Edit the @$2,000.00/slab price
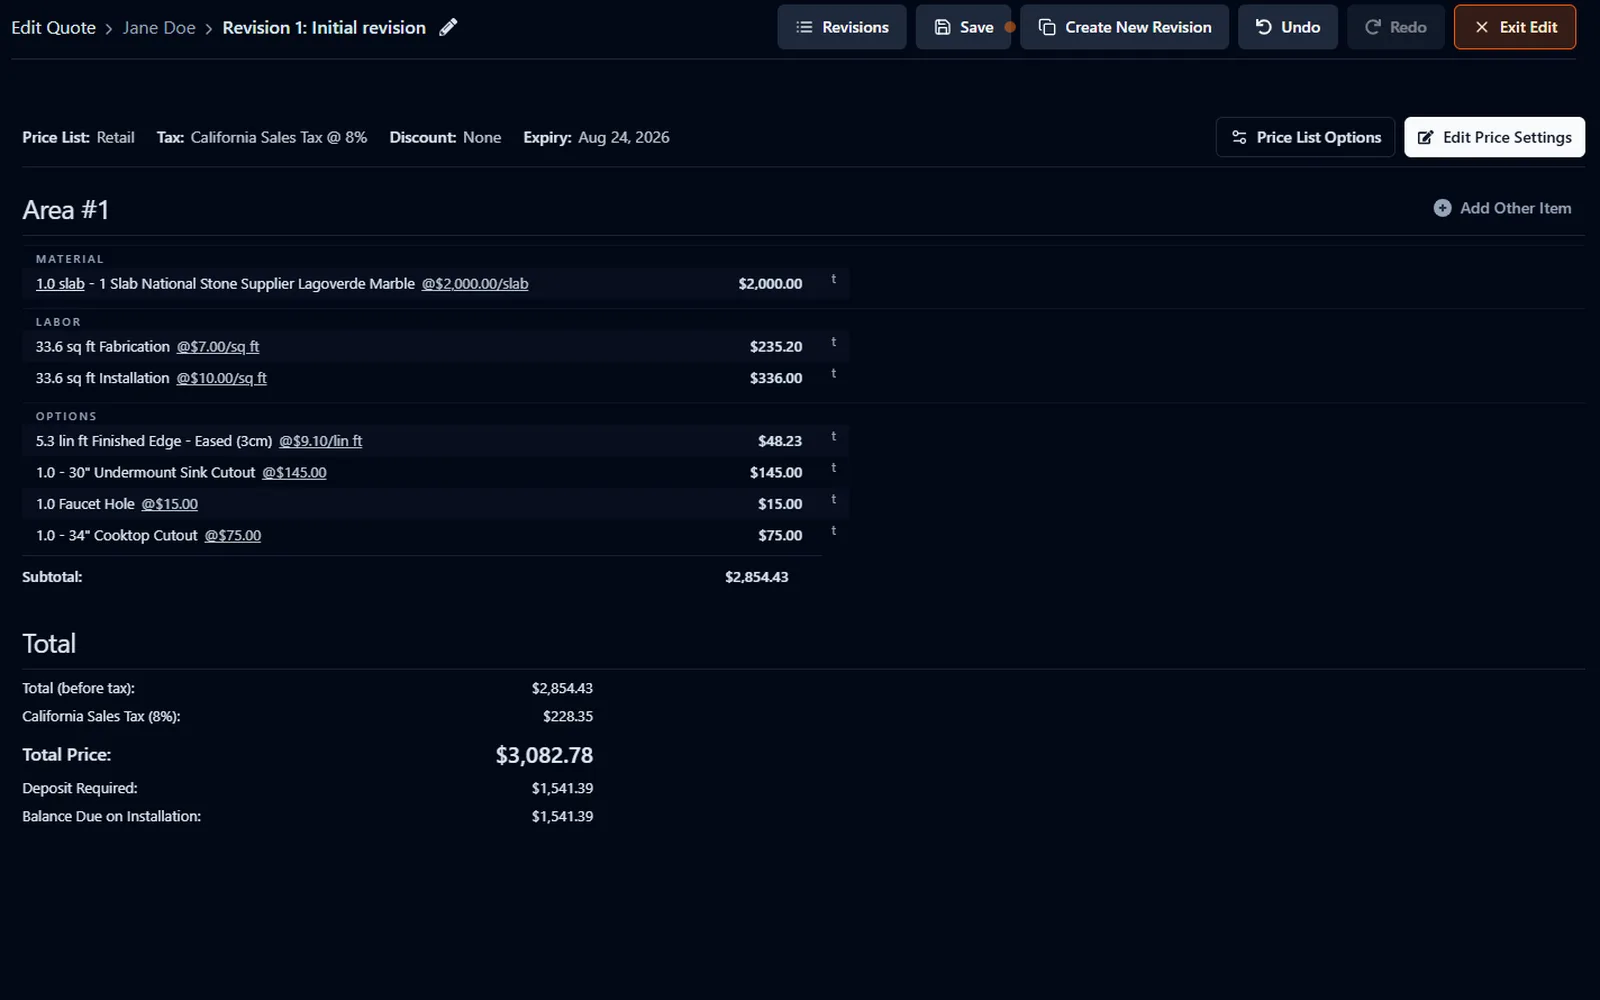This screenshot has height=1000, width=1600. [x=475, y=284]
